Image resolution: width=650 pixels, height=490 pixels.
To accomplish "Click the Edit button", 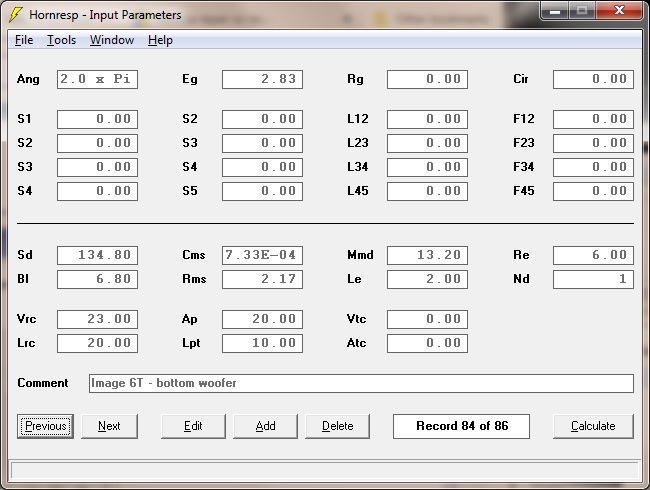I will tap(193, 426).
